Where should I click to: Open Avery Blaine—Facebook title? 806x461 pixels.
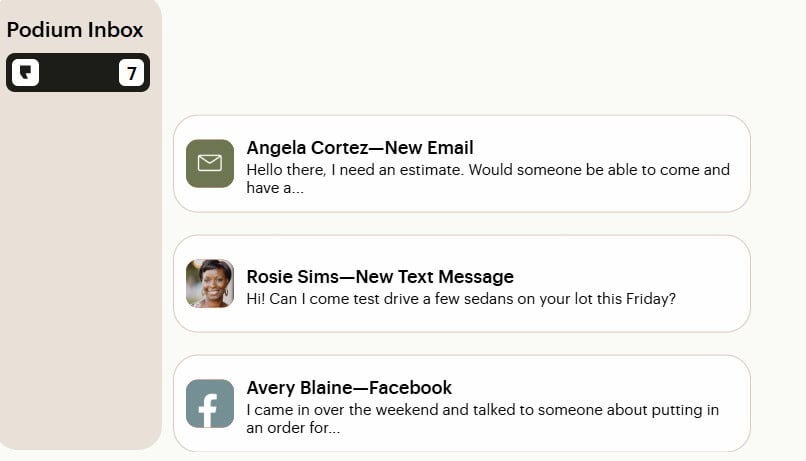point(349,387)
